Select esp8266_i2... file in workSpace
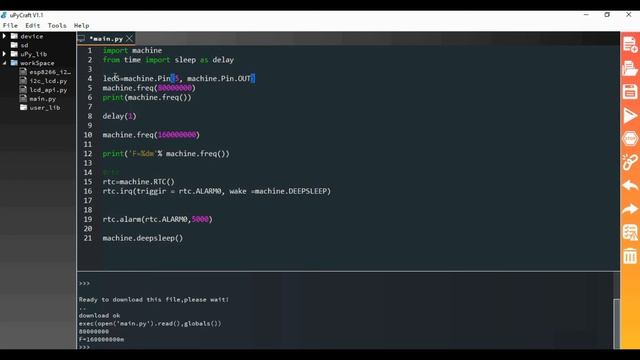This screenshot has width=640, height=360. [50, 72]
